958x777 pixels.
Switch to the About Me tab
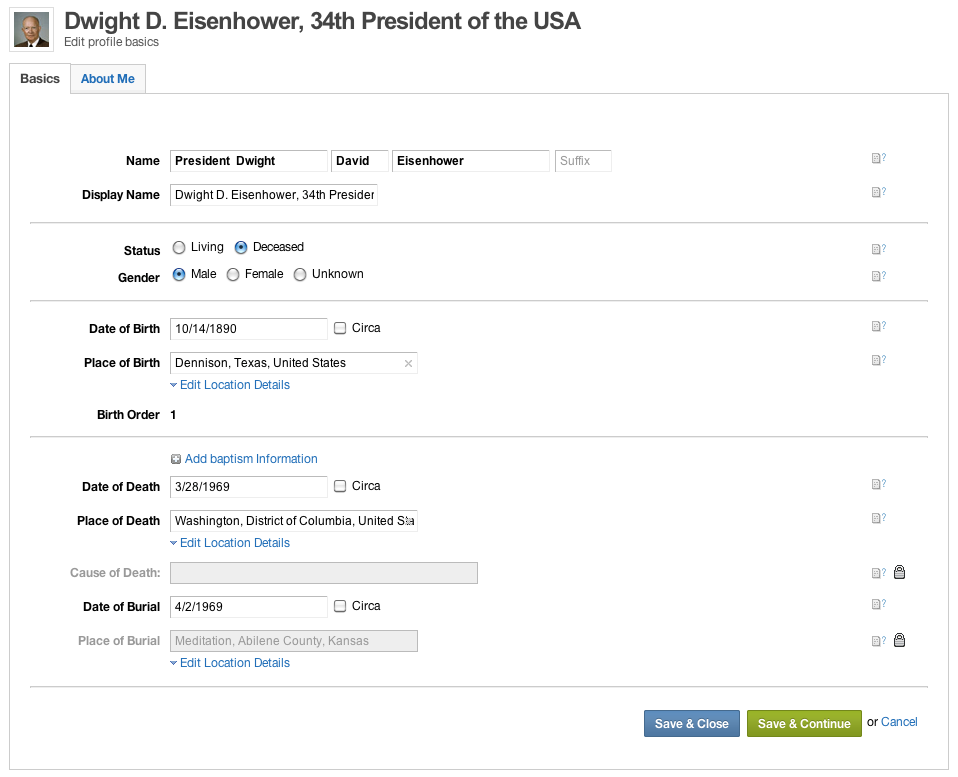tap(108, 79)
